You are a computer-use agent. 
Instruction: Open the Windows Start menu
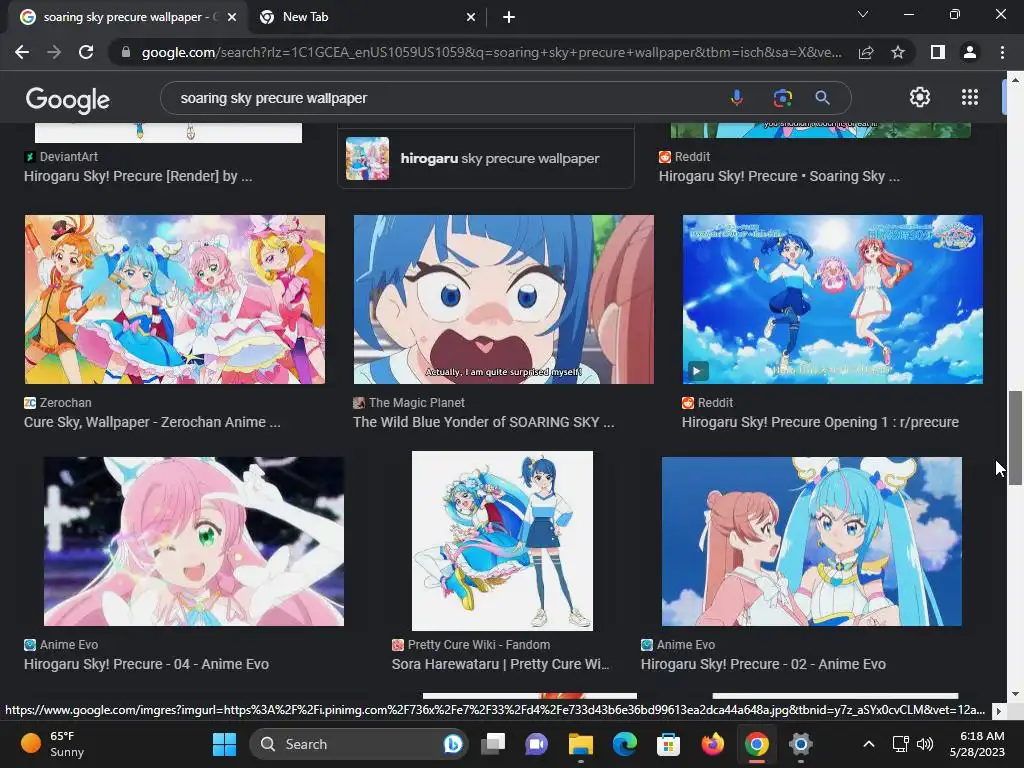[x=225, y=744]
